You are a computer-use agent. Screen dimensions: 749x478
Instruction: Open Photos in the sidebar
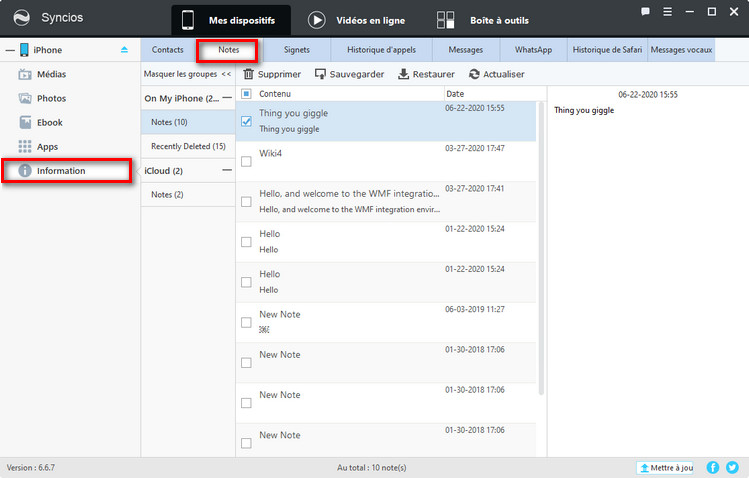click(51, 98)
